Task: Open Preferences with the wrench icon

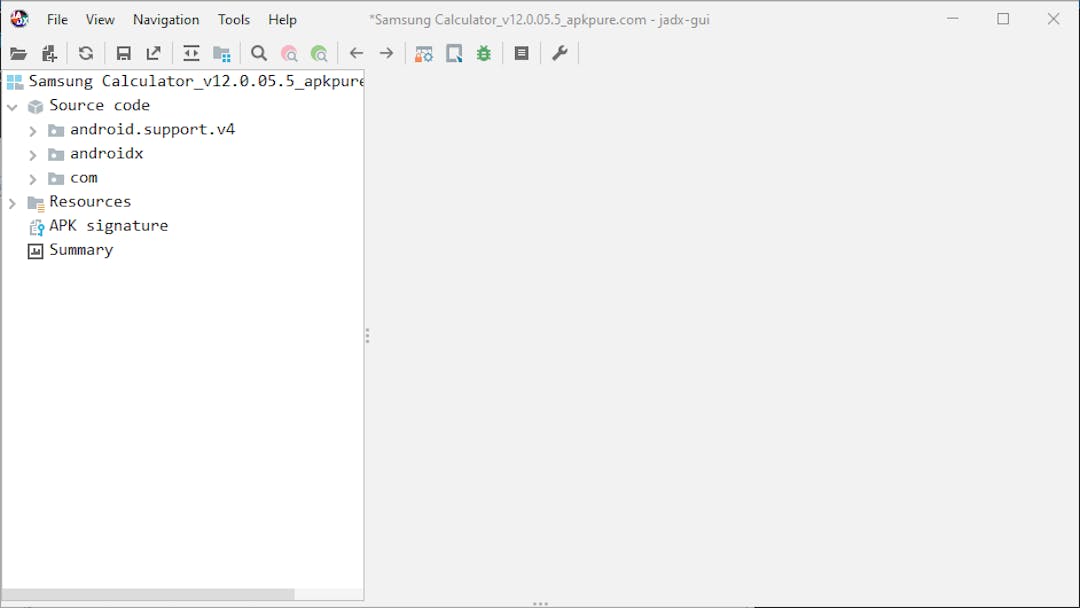Action: pyautogui.click(x=560, y=54)
